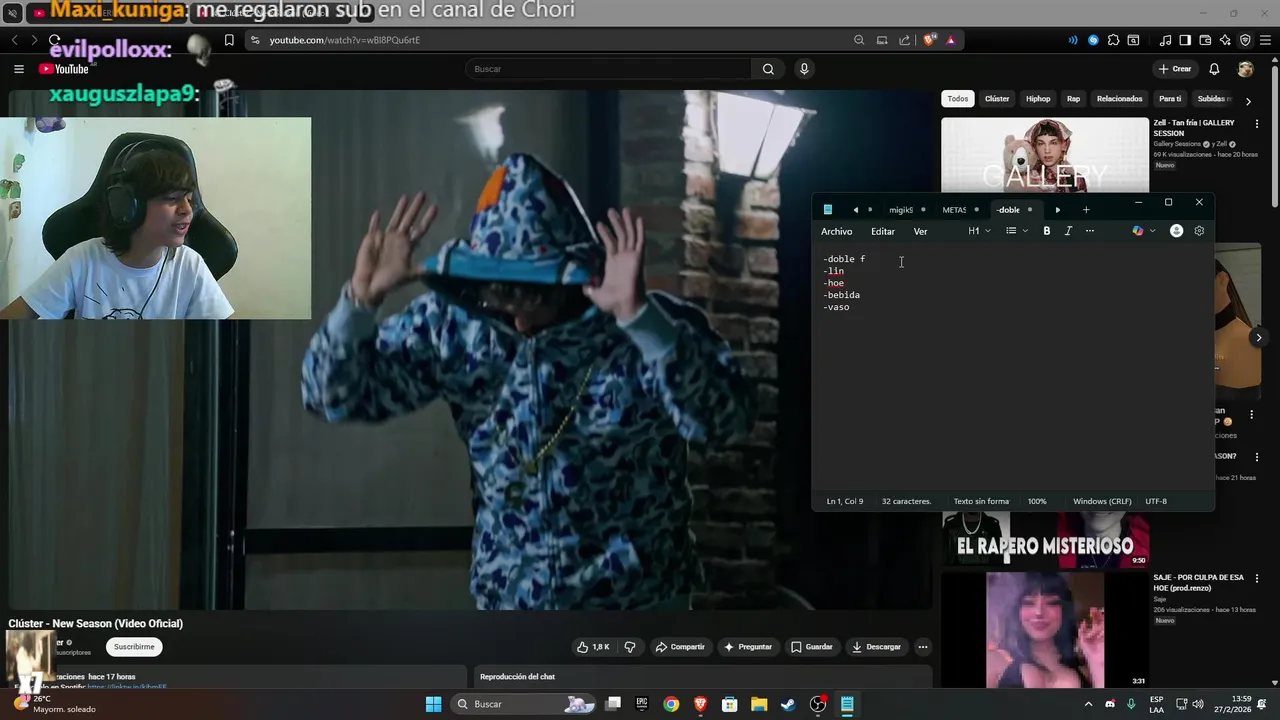Screen dimensions: 1280x720
Task: Open the Ver menu in Notepad
Action: tap(920, 231)
